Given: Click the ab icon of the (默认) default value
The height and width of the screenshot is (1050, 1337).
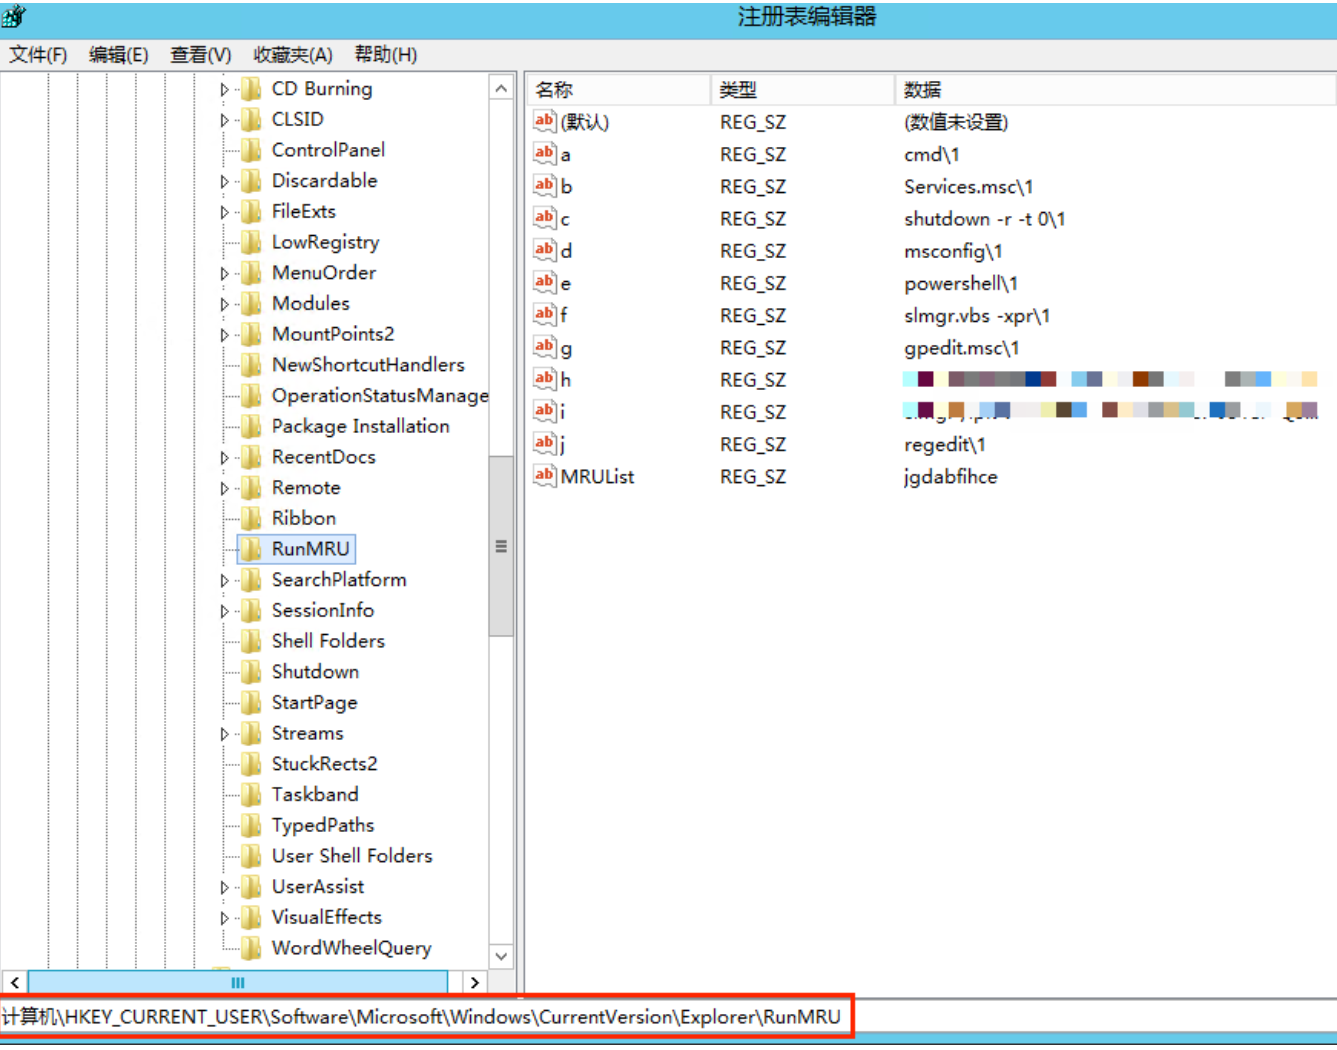Looking at the screenshot, I should (x=544, y=122).
